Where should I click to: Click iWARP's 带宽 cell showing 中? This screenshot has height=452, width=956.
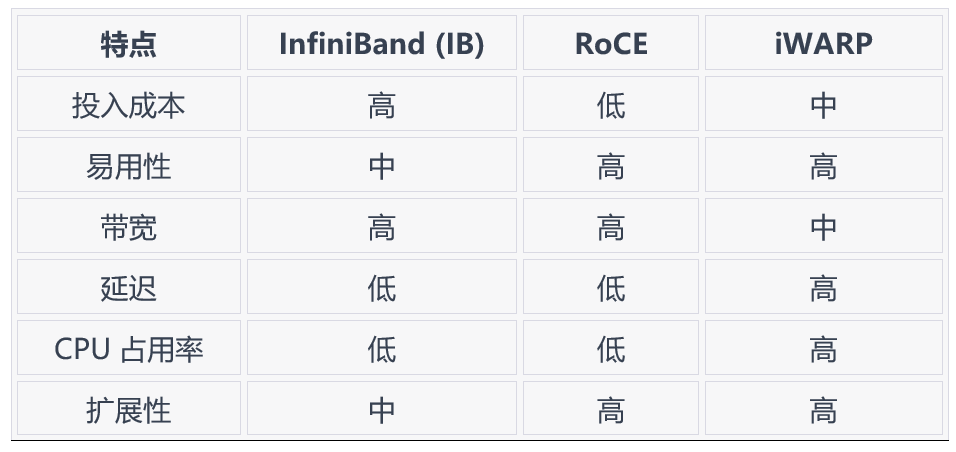[x=823, y=227]
